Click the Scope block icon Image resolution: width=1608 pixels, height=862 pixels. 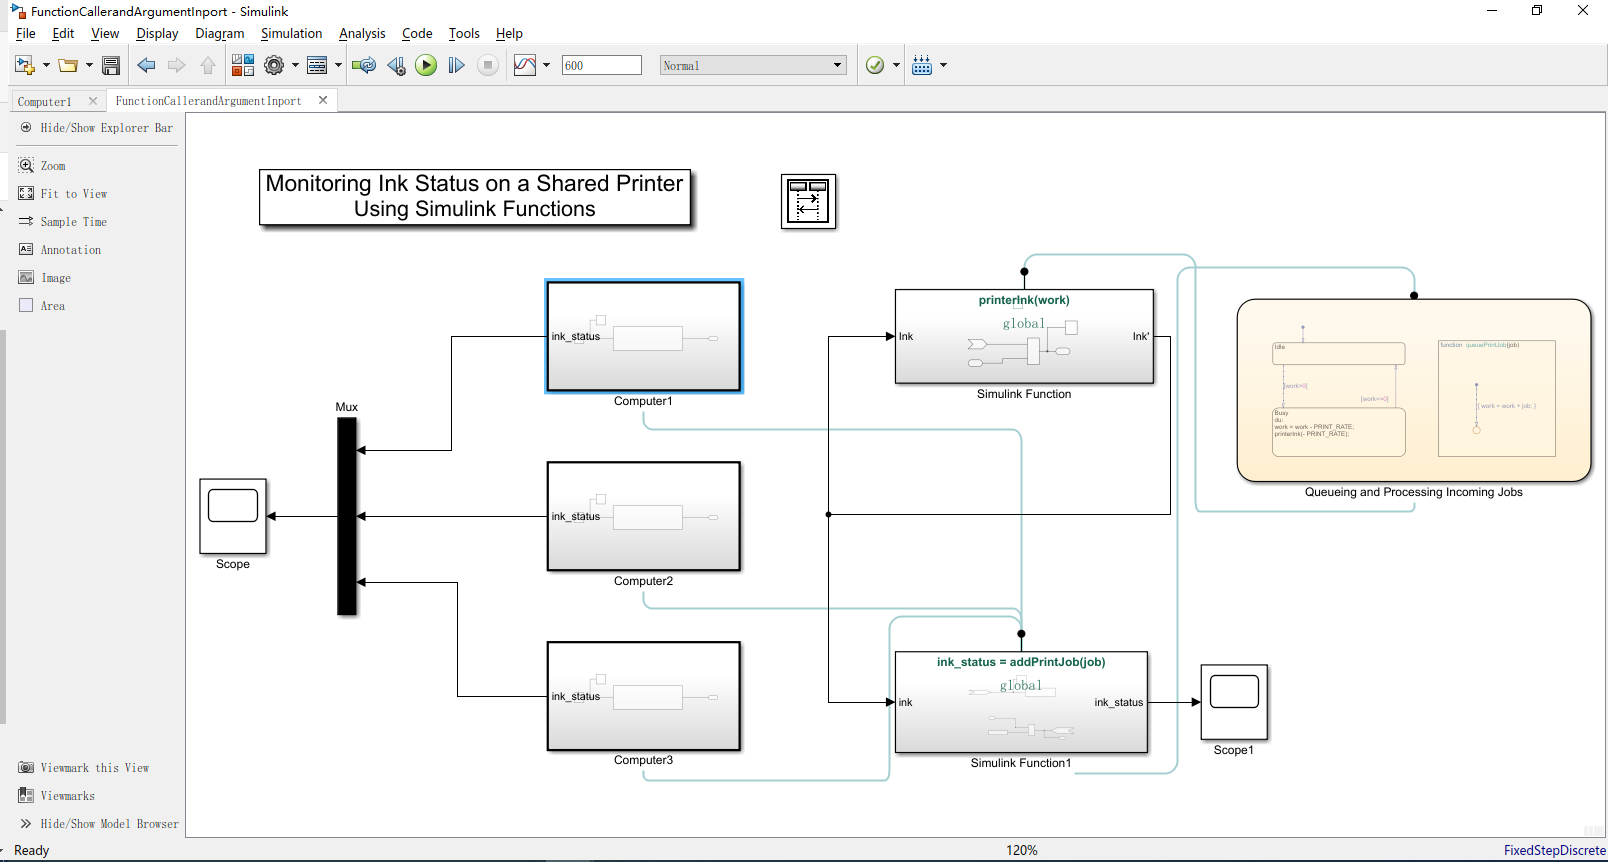(233, 516)
